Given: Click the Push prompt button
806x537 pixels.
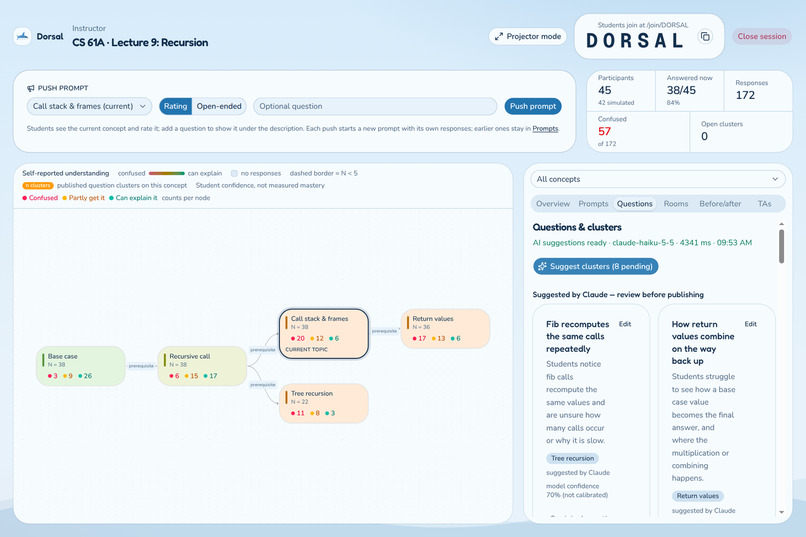Looking at the screenshot, I should pyautogui.click(x=533, y=106).
